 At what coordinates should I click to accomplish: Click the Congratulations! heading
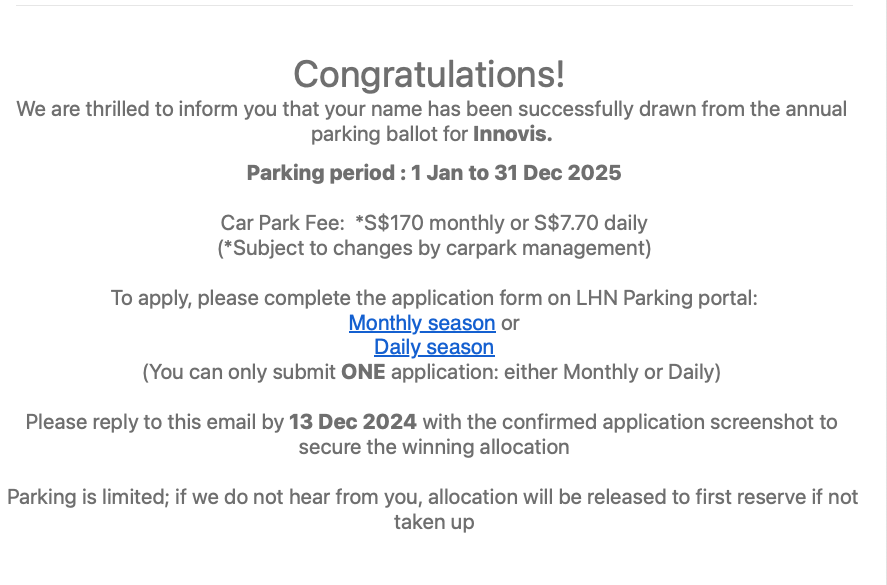tap(429, 74)
